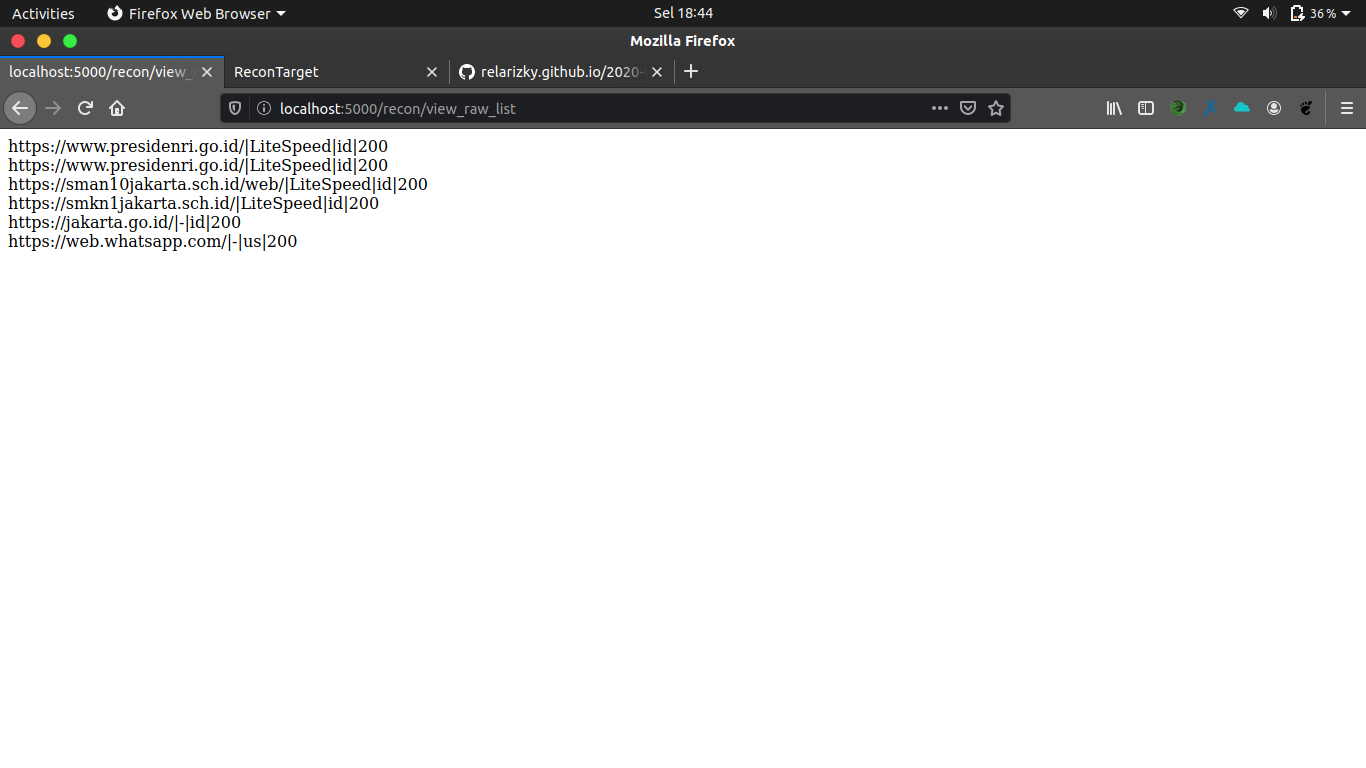Click the jakarta.go.id line
This screenshot has width=1366, height=768.
coord(125,222)
